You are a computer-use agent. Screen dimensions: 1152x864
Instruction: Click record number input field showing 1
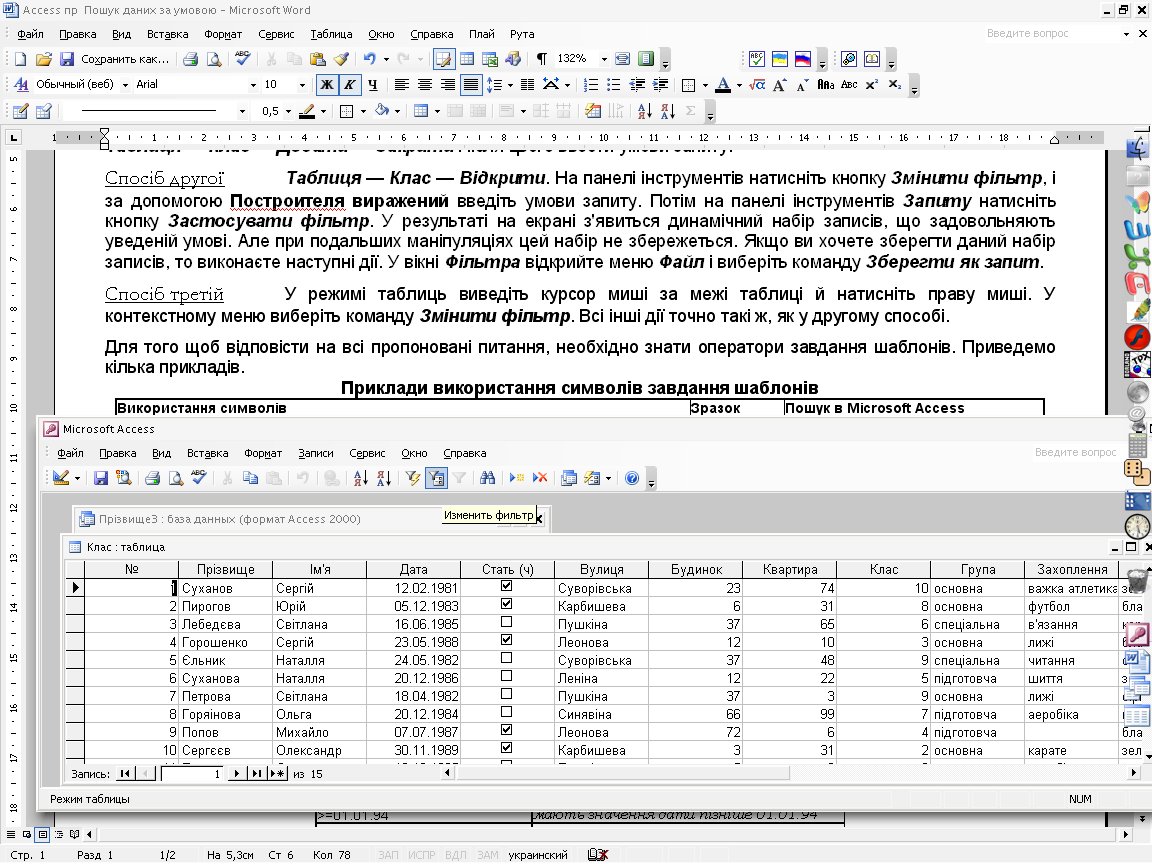[x=192, y=774]
